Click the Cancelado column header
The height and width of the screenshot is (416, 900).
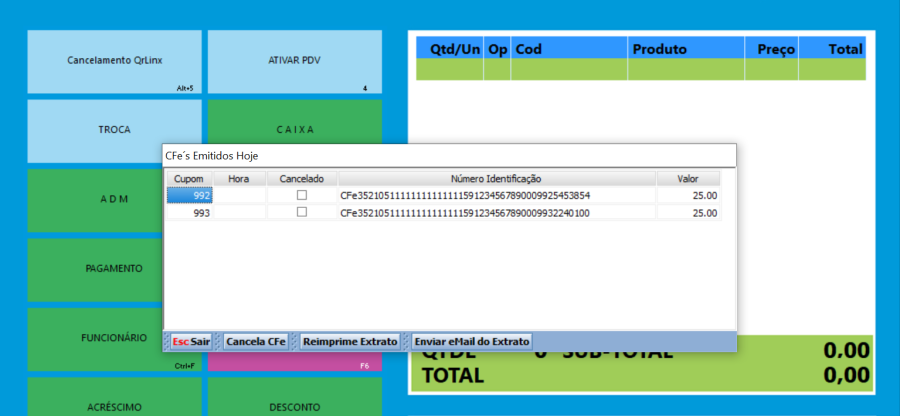(302, 178)
